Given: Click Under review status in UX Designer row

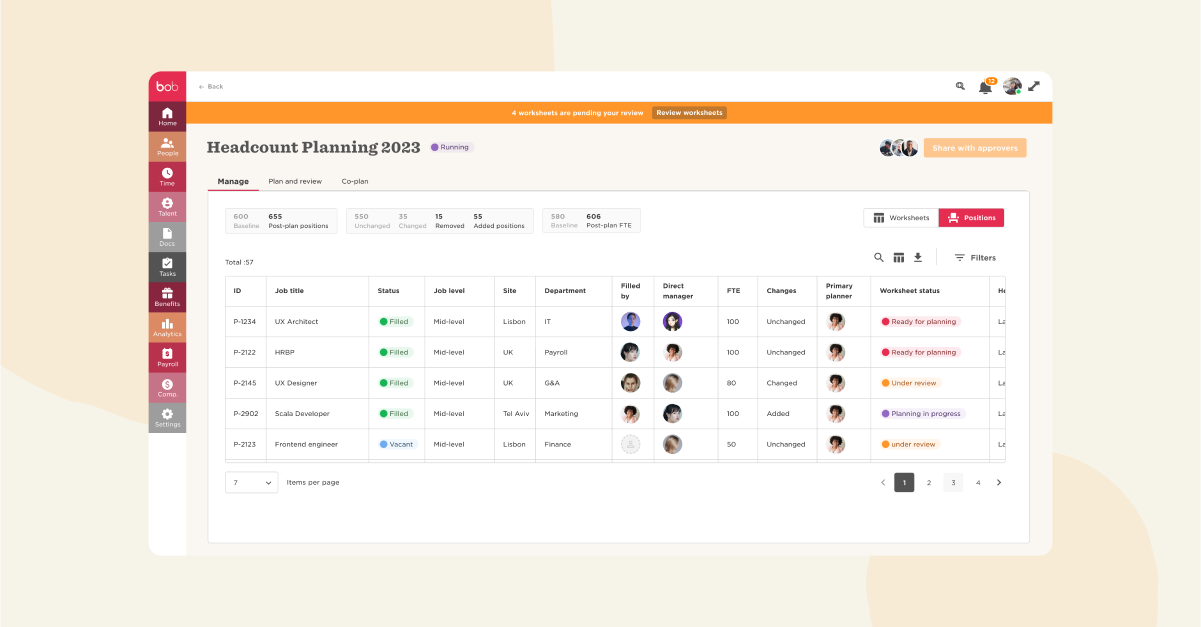Looking at the screenshot, I should (910, 383).
